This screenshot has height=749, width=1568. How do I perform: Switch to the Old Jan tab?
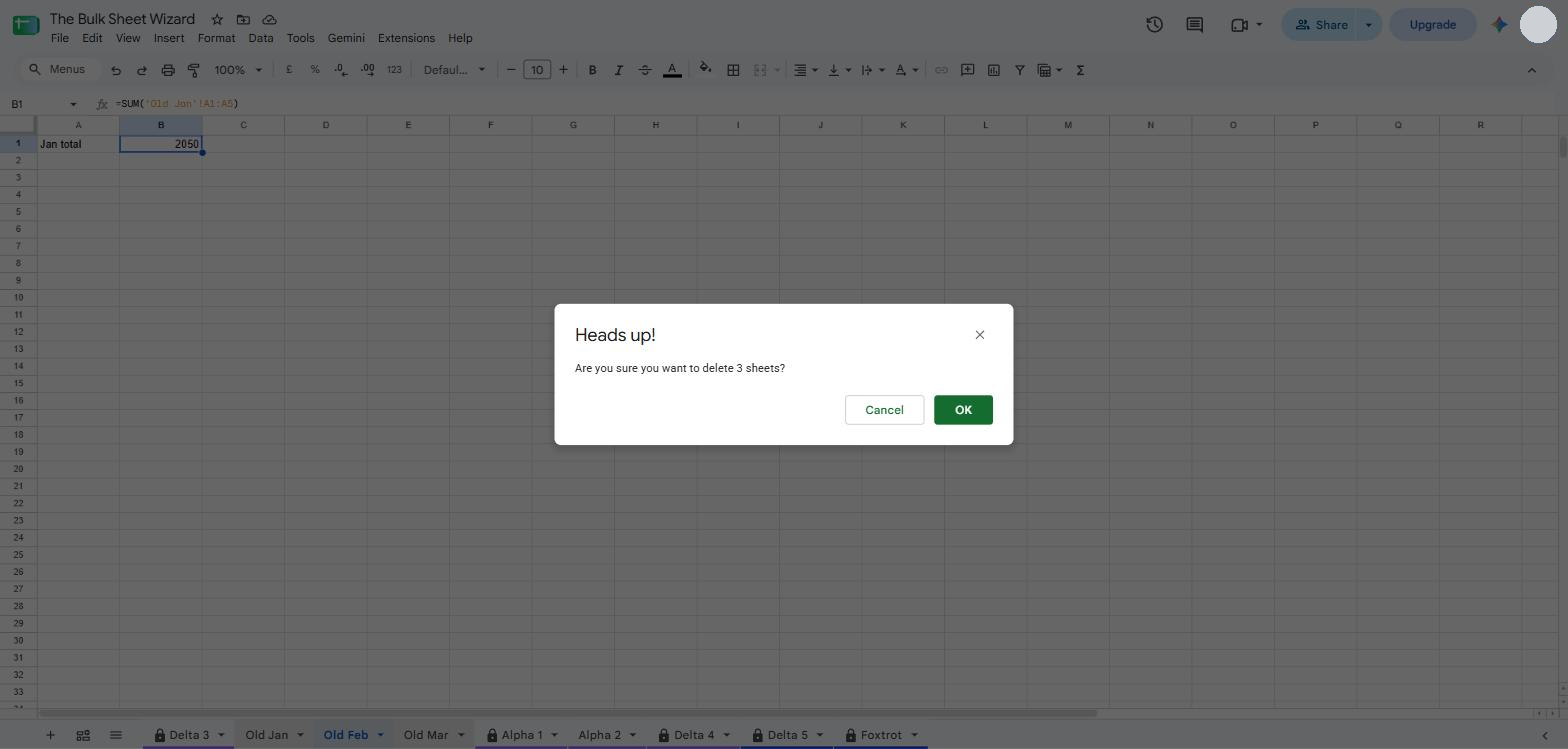coord(267,735)
